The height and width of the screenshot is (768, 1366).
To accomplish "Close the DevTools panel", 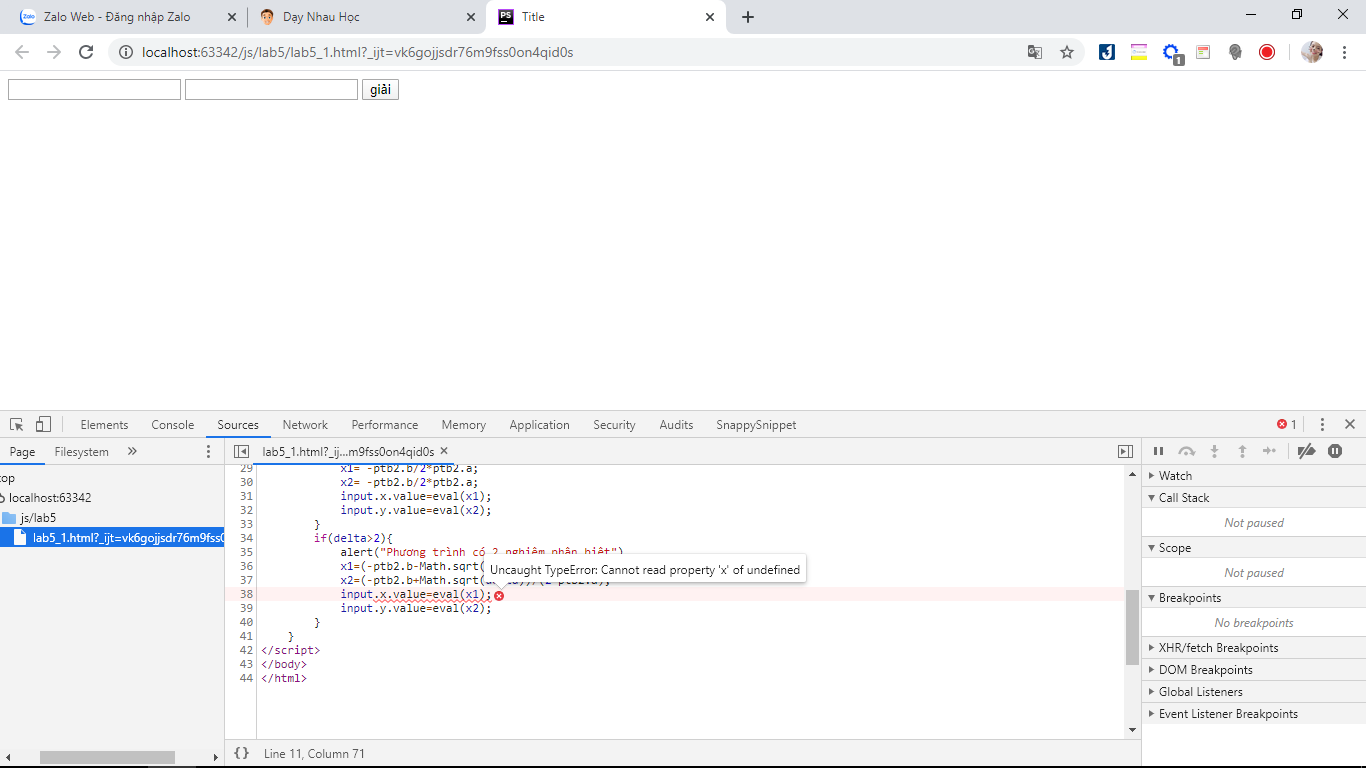I will 1350,425.
